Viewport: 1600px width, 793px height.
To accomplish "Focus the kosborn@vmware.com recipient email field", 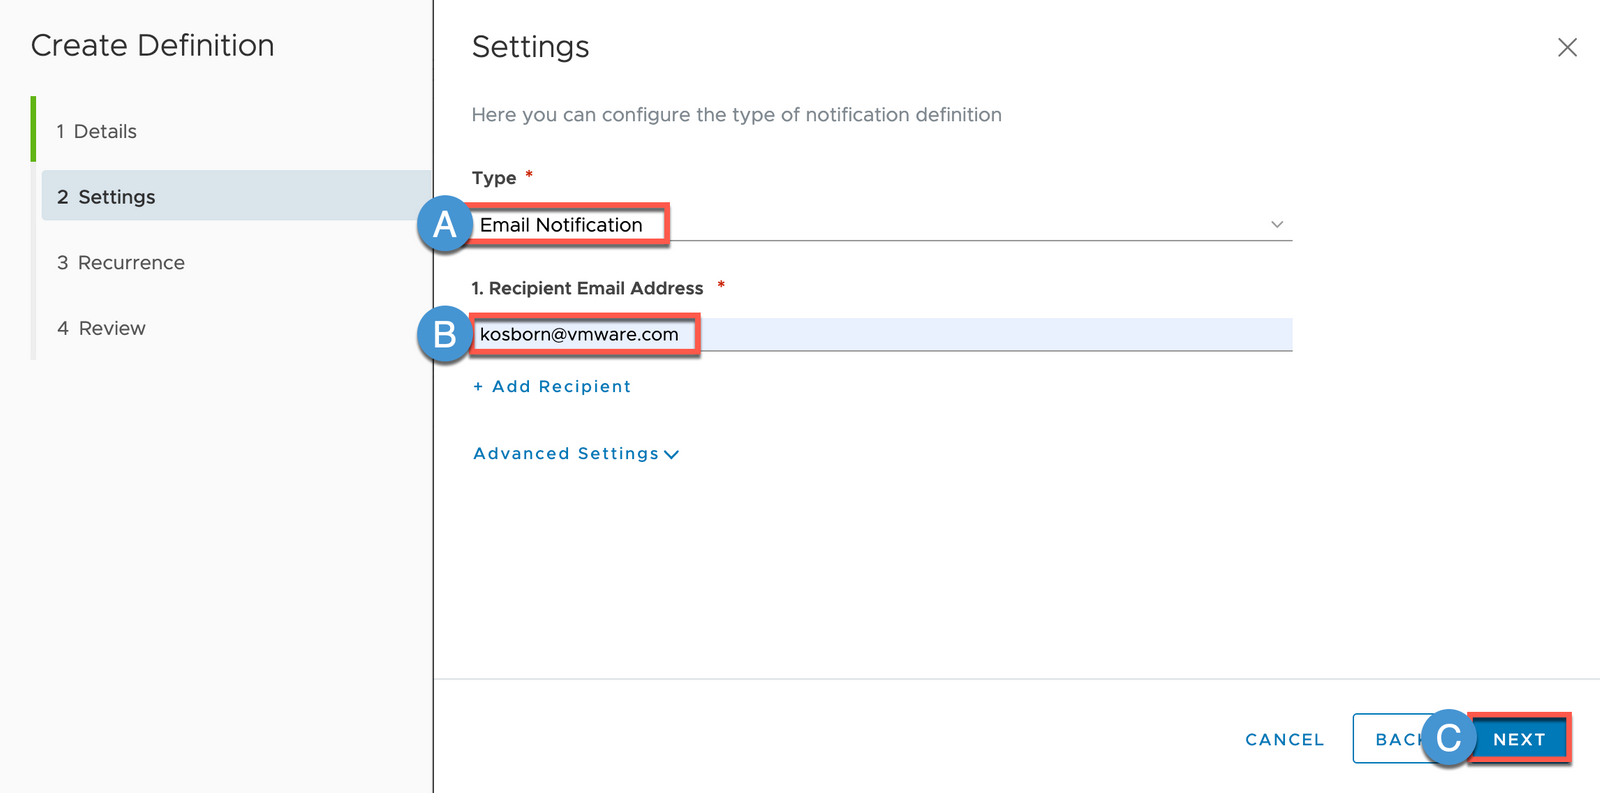I will coord(880,335).
